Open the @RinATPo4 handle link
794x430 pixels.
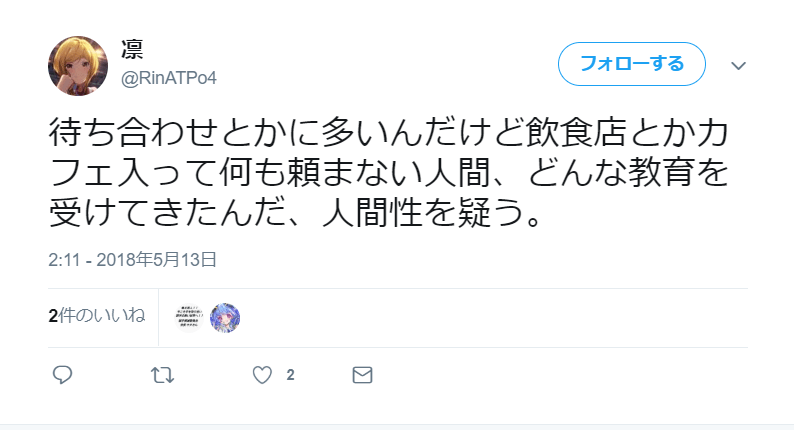point(169,78)
